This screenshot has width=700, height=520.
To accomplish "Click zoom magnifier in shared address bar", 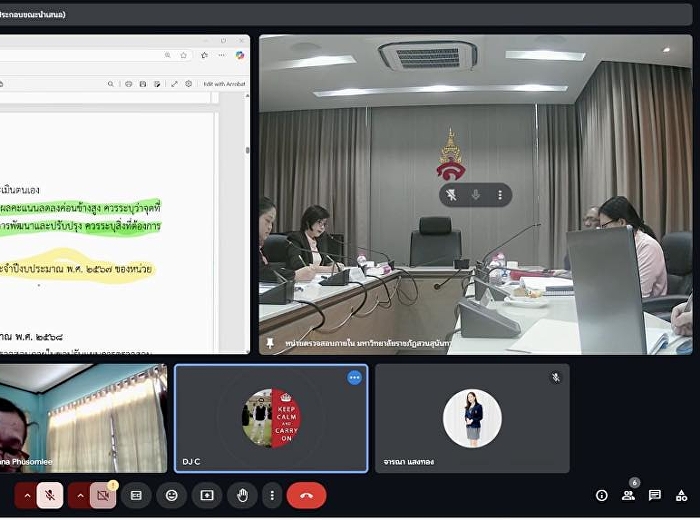I will click(x=168, y=55).
